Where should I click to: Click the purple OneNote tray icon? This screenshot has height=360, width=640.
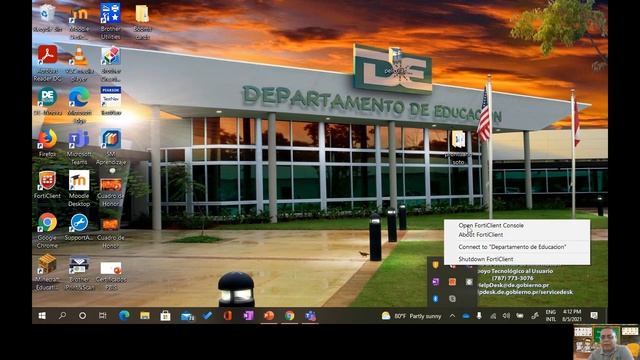[436, 282]
